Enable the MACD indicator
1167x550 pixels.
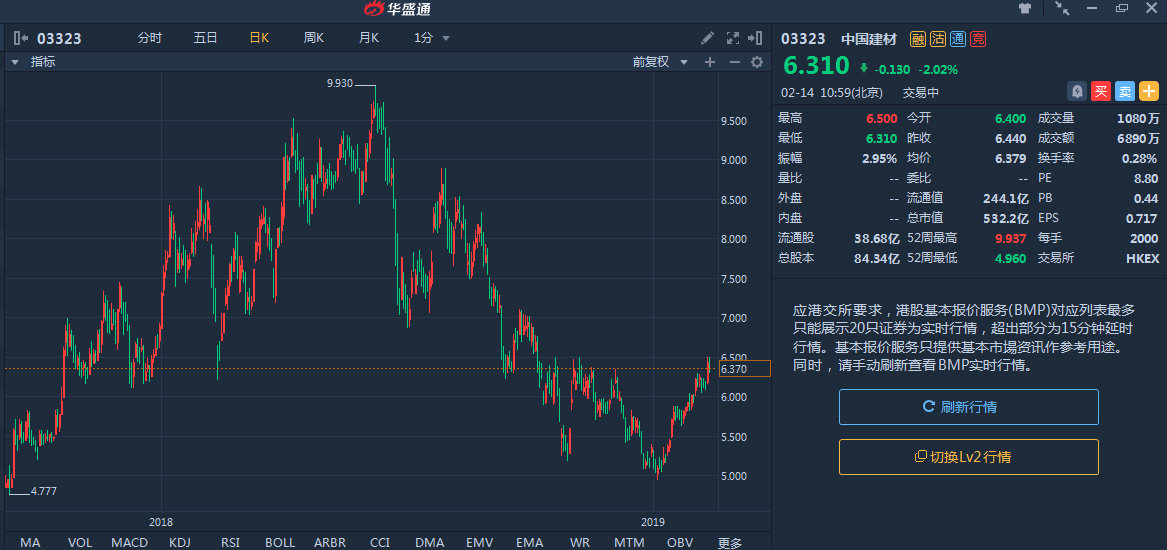click(x=130, y=543)
